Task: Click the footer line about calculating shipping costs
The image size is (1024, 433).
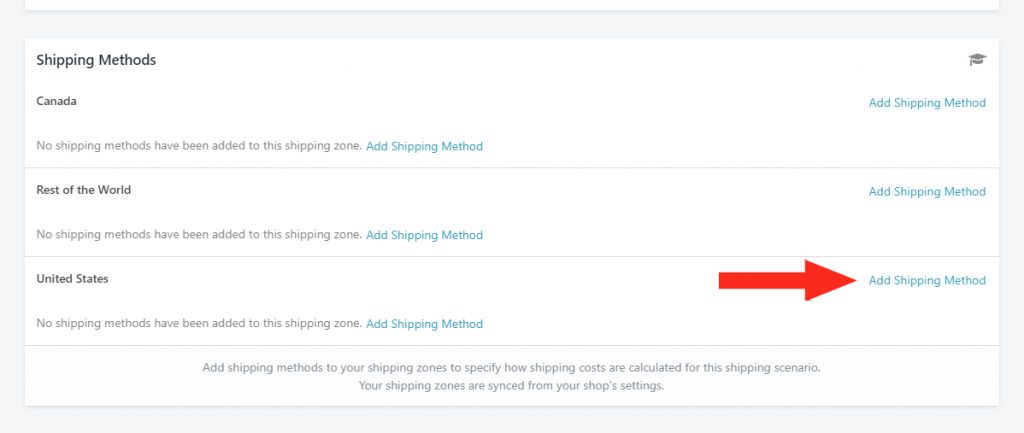Action: 511,368
